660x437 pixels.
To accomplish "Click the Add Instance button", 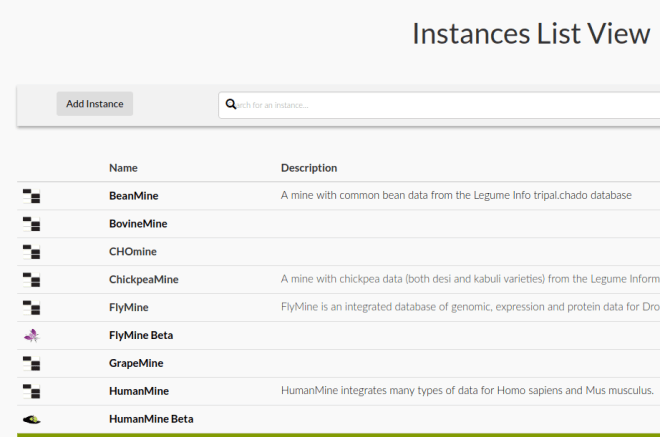I will click(95, 104).
